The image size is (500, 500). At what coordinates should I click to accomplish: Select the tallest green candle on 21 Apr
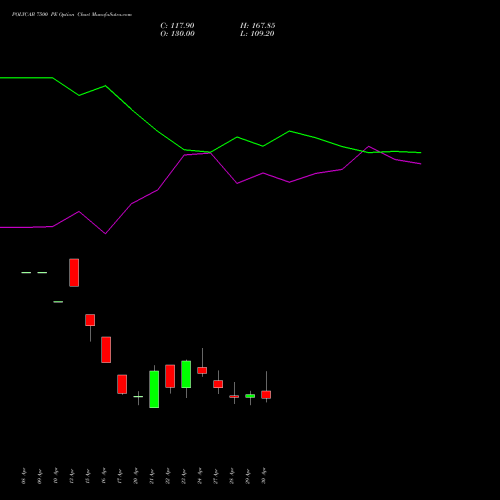154,389
